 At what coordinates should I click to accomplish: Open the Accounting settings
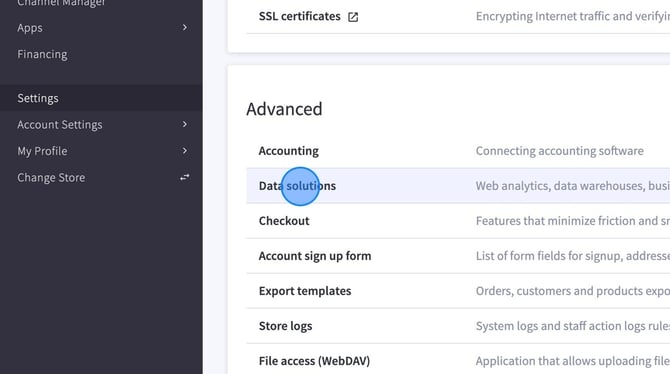(x=288, y=151)
